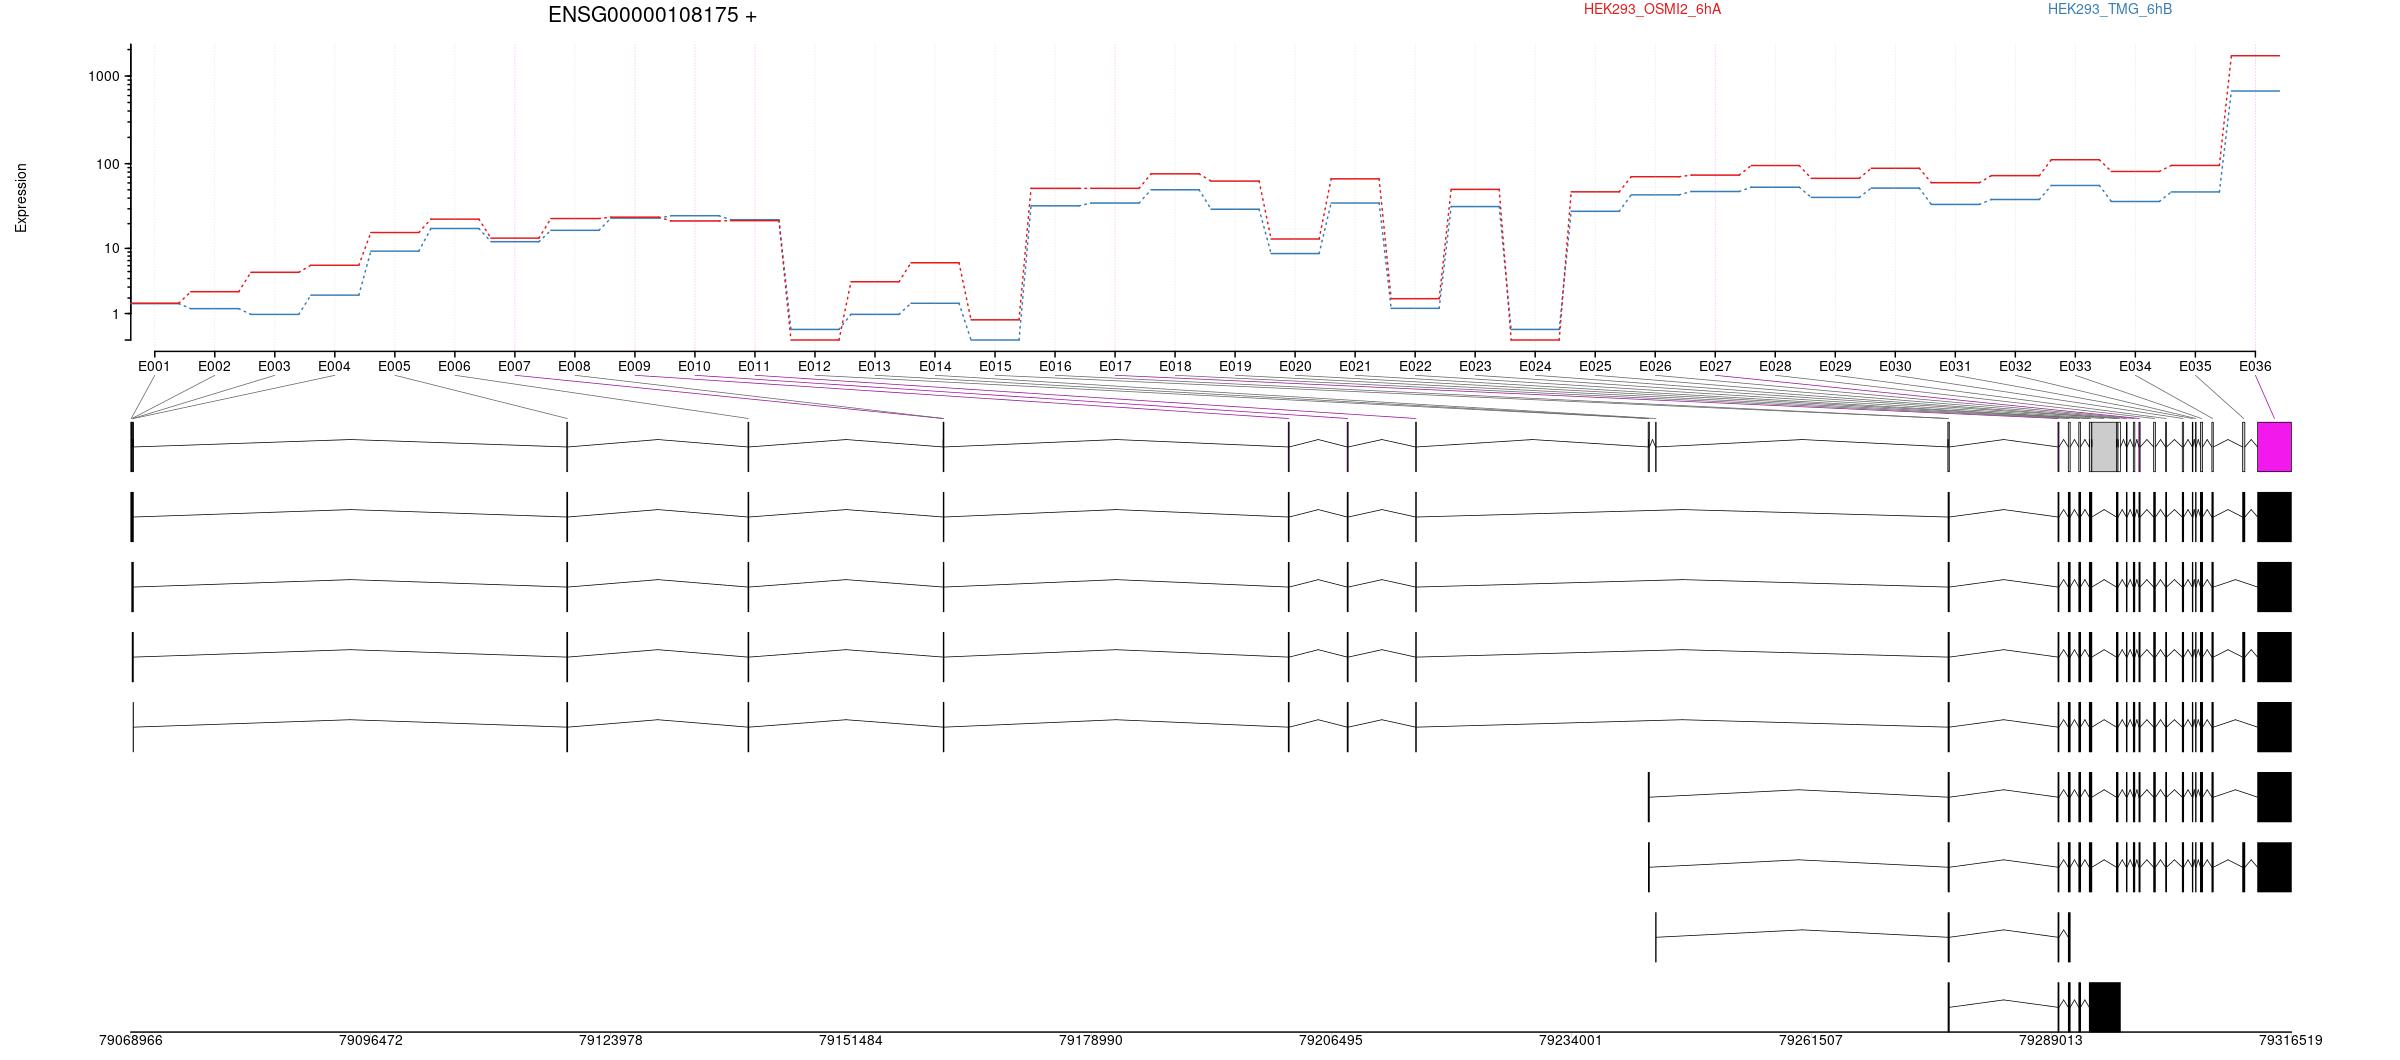
Task: Click exon label E022
Action: (1415, 366)
